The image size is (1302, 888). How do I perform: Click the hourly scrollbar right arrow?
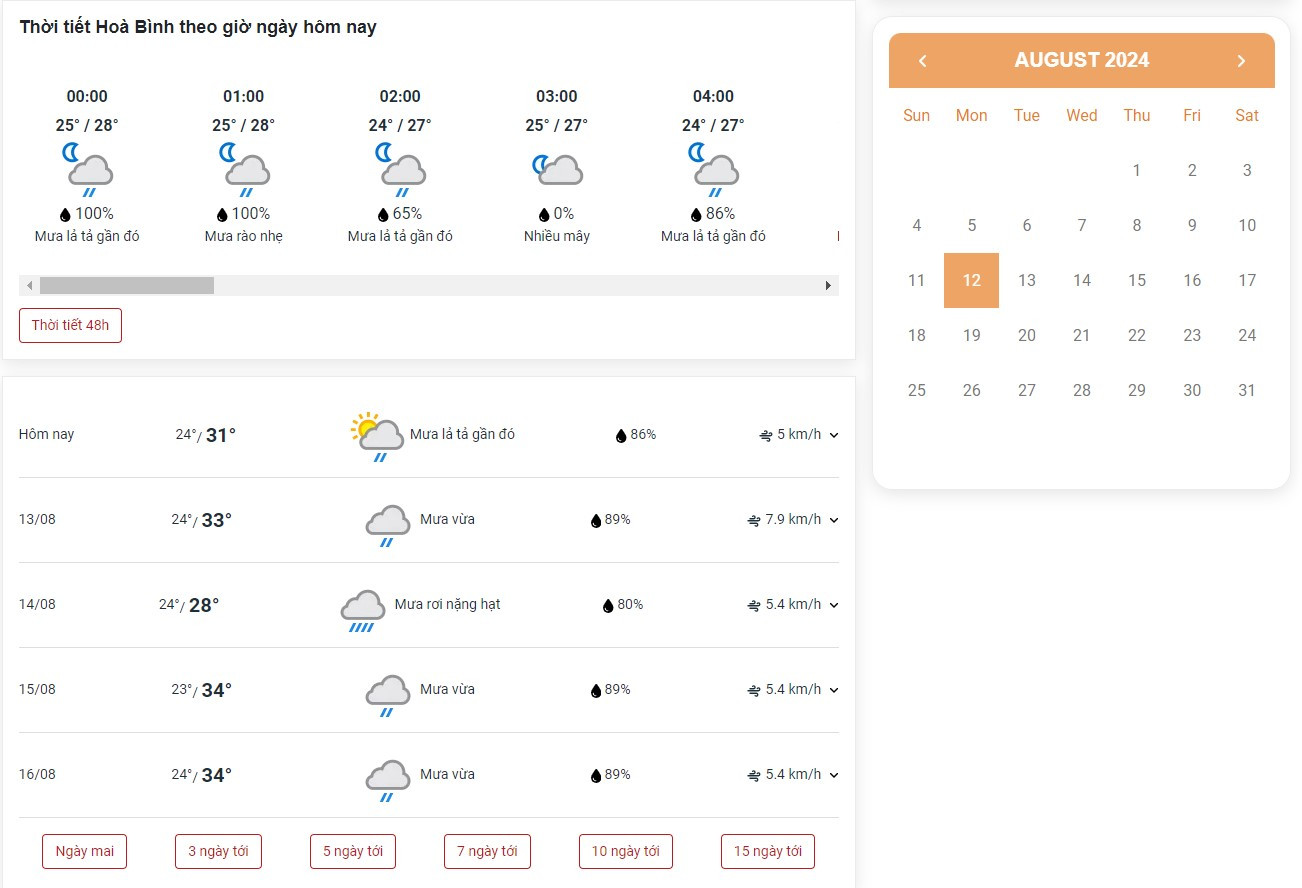pos(828,286)
